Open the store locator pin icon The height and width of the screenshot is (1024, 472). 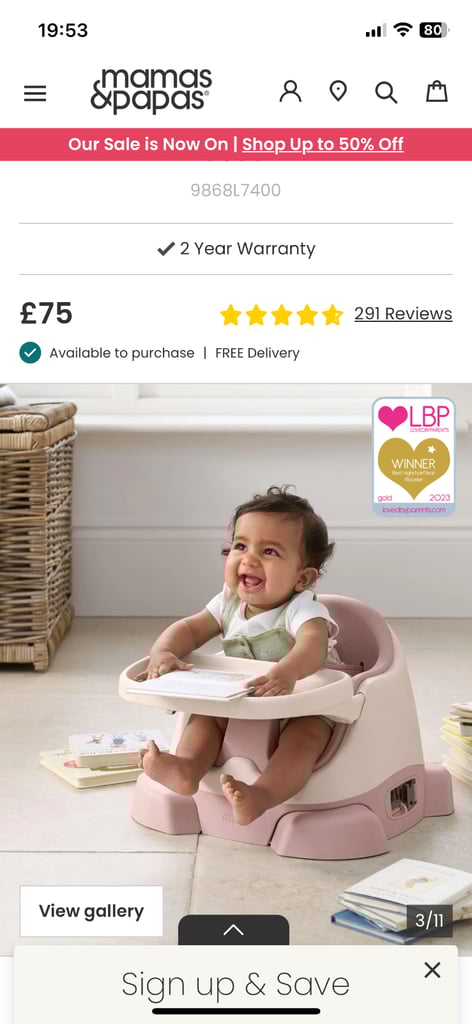[x=338, y=91]
